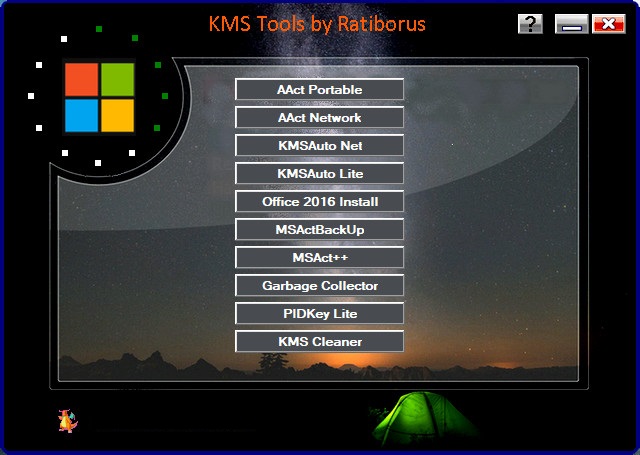Screen dimensions: 640x455
Task: Launch KMS Cleaner
Action: pos(319,341)
